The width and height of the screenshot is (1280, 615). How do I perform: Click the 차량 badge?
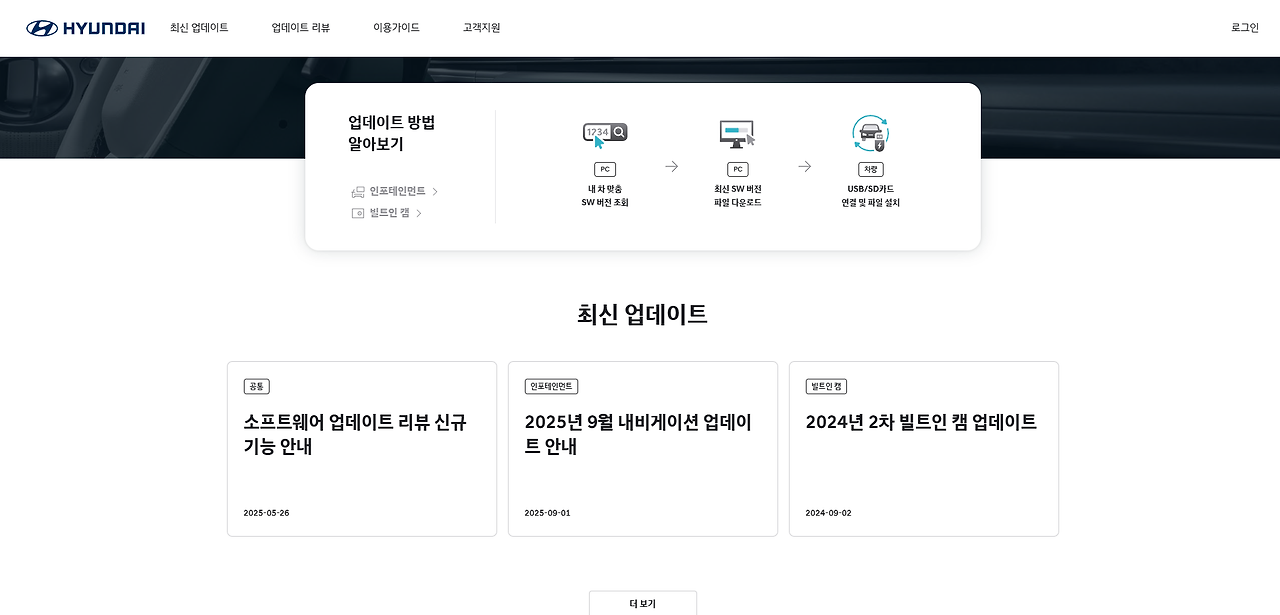[870, 169]
